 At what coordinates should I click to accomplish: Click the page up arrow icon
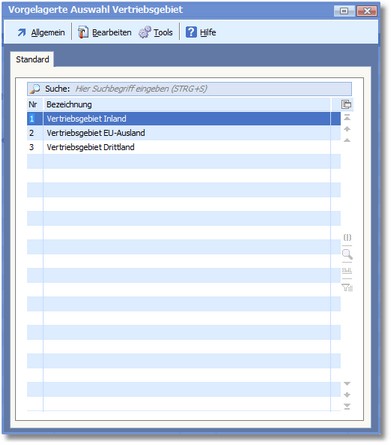click(x=347, y=129)
